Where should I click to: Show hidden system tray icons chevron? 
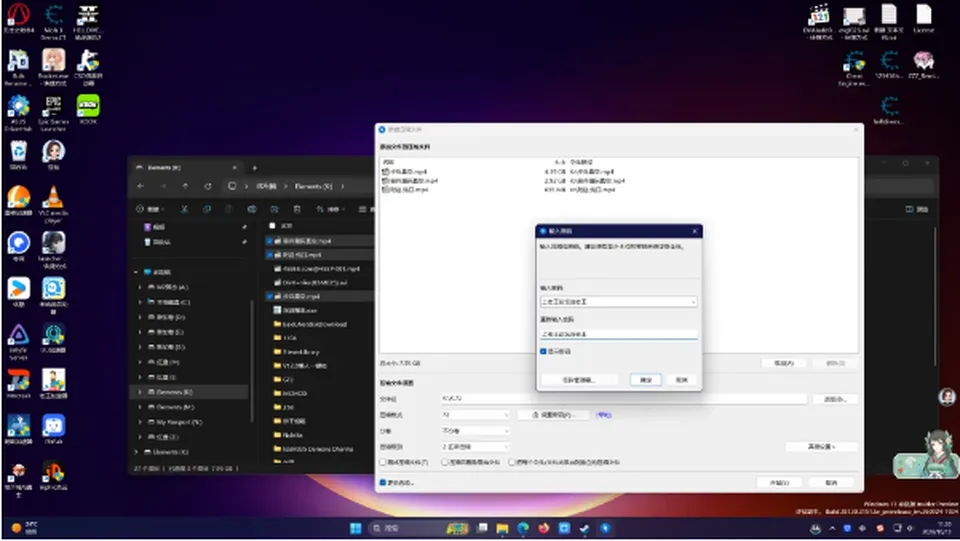(832, 528)
